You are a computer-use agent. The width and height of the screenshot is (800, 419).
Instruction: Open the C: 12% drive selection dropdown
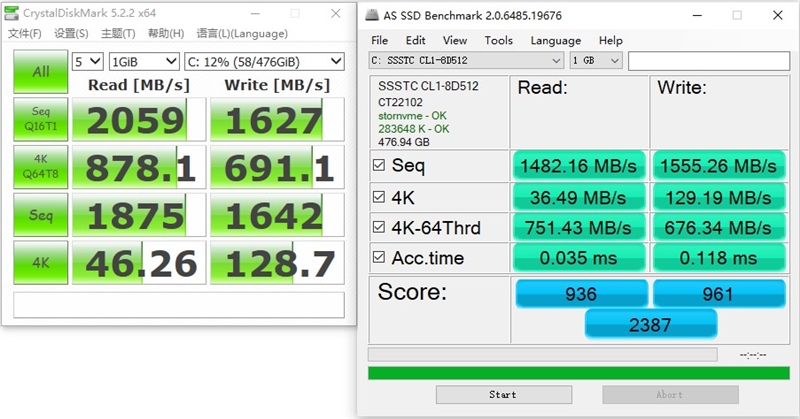[x=264, y=62]
